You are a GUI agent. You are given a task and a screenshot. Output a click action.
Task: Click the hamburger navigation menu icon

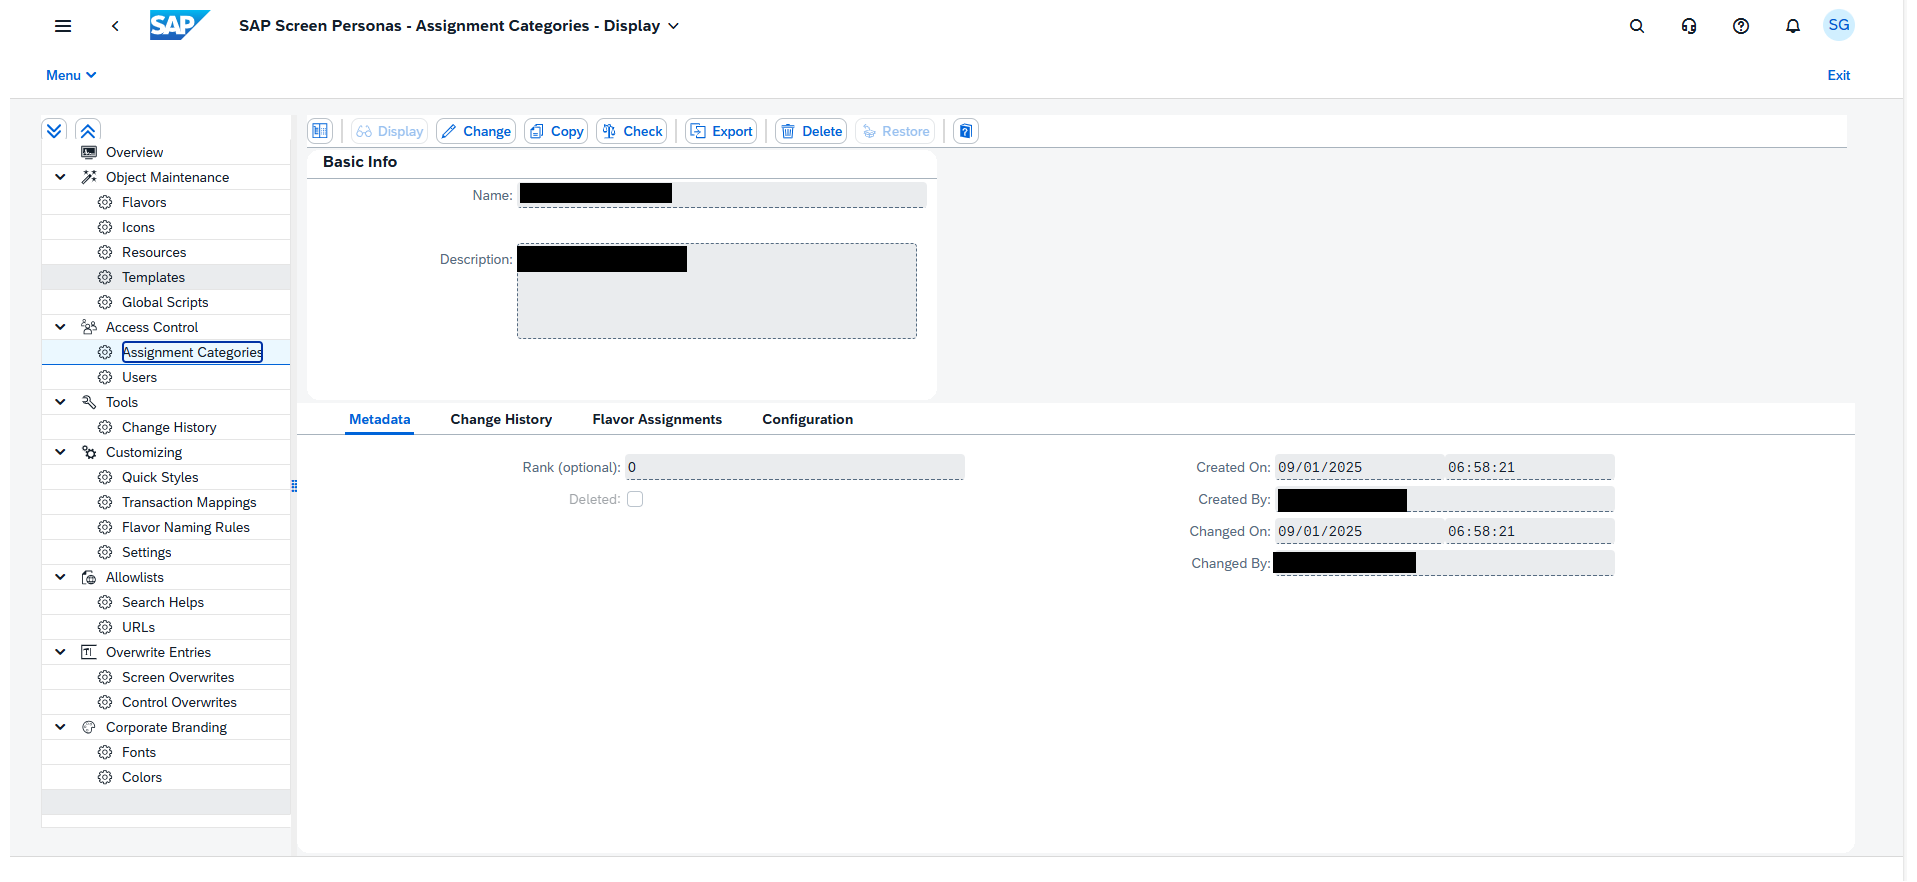click(x=63, y=26)
